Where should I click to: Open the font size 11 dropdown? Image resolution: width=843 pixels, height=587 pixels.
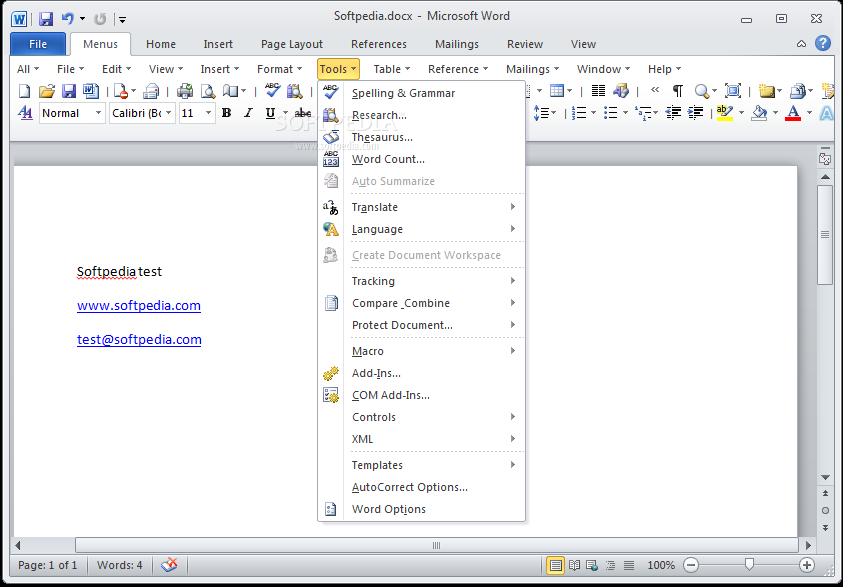pos(209,113)
